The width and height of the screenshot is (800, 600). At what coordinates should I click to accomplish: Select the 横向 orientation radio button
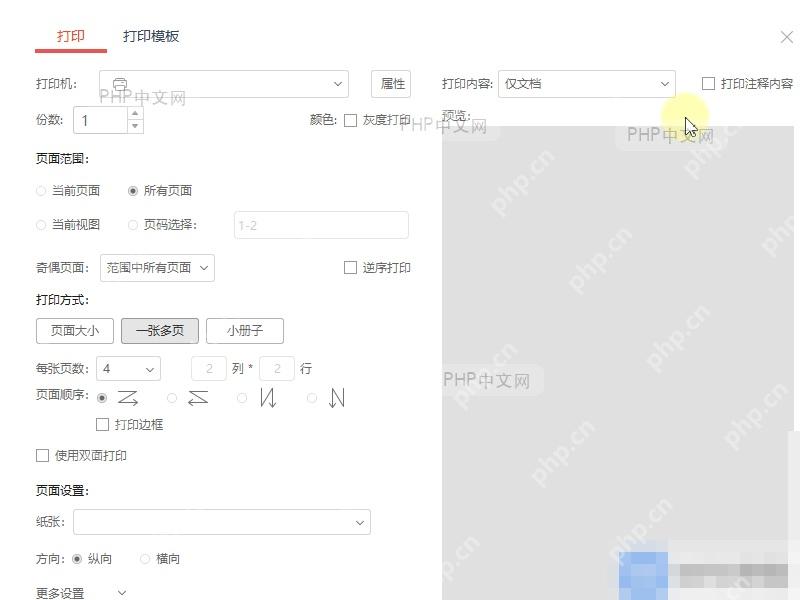click(x=145, y=559)
